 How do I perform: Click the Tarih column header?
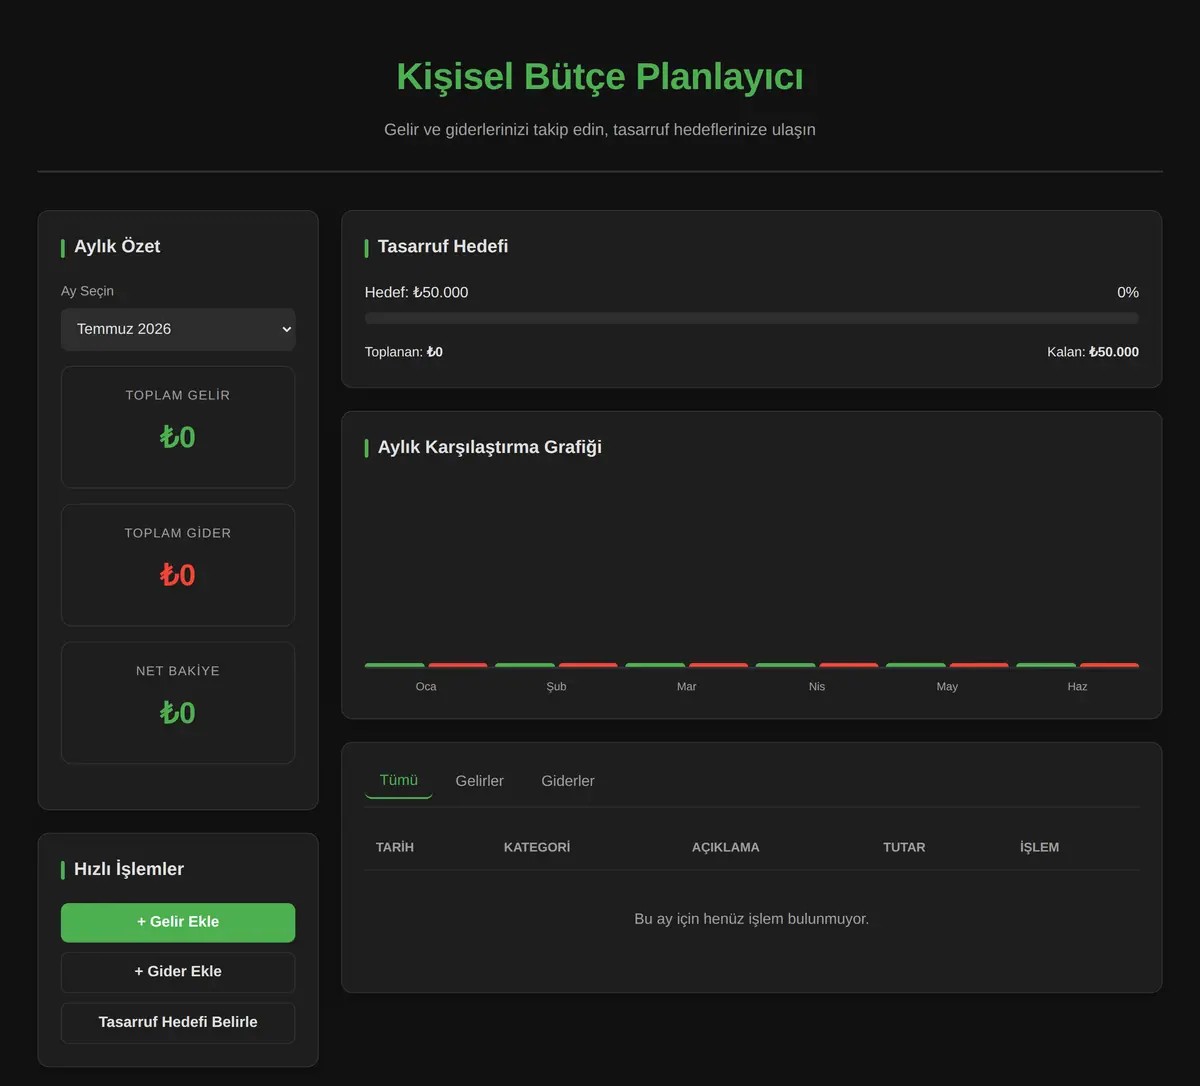coord(395,847)
